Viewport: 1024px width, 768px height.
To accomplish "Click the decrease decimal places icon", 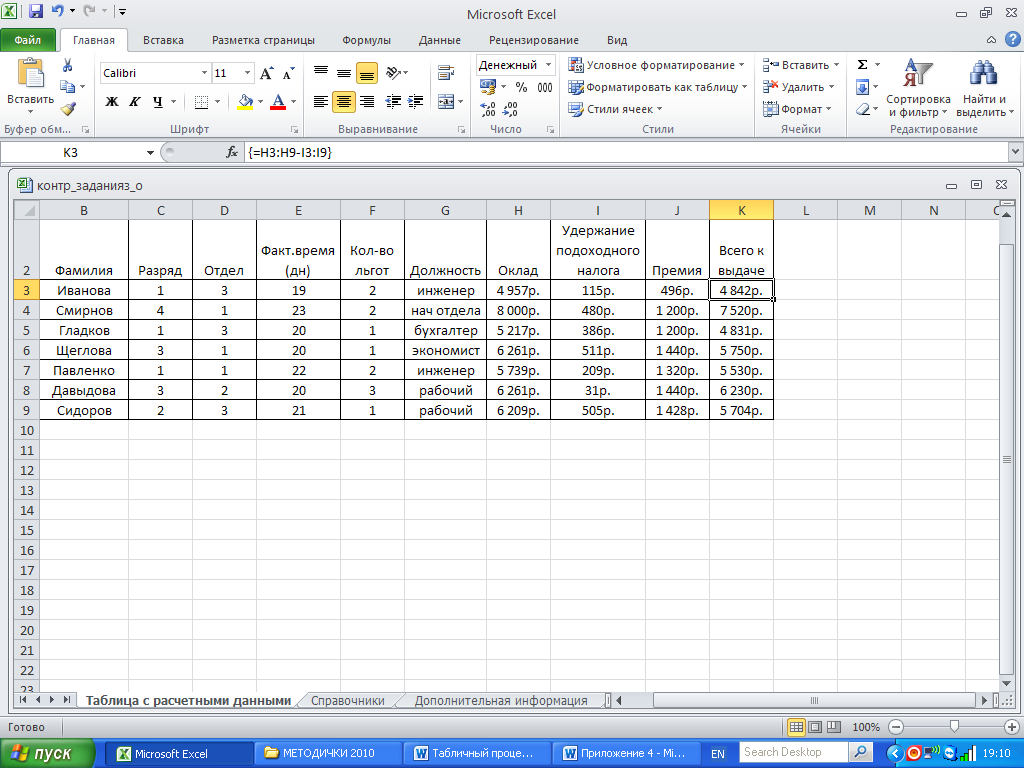I will [x=510, y=109].
